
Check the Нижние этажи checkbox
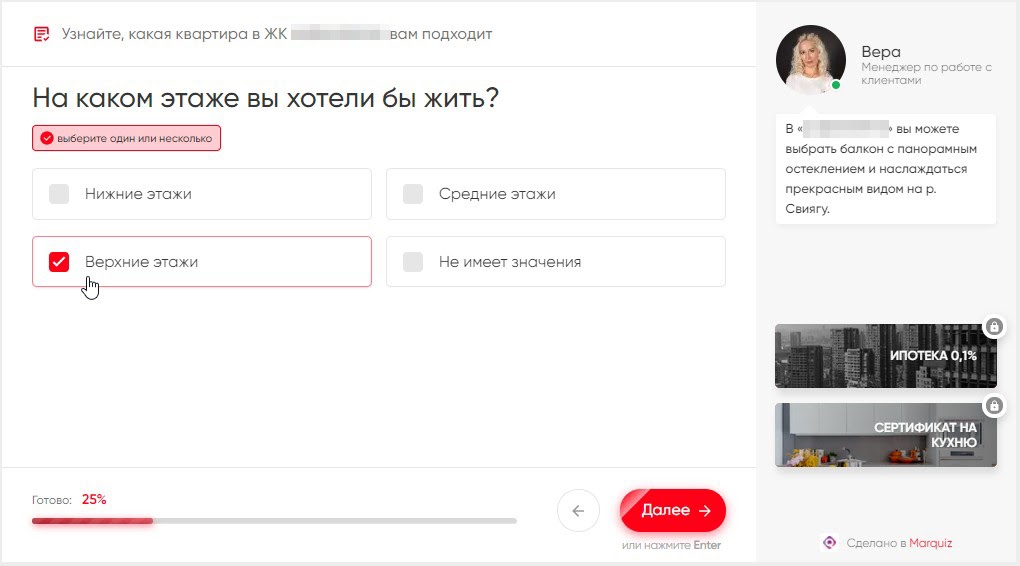(x=59, y=194)
